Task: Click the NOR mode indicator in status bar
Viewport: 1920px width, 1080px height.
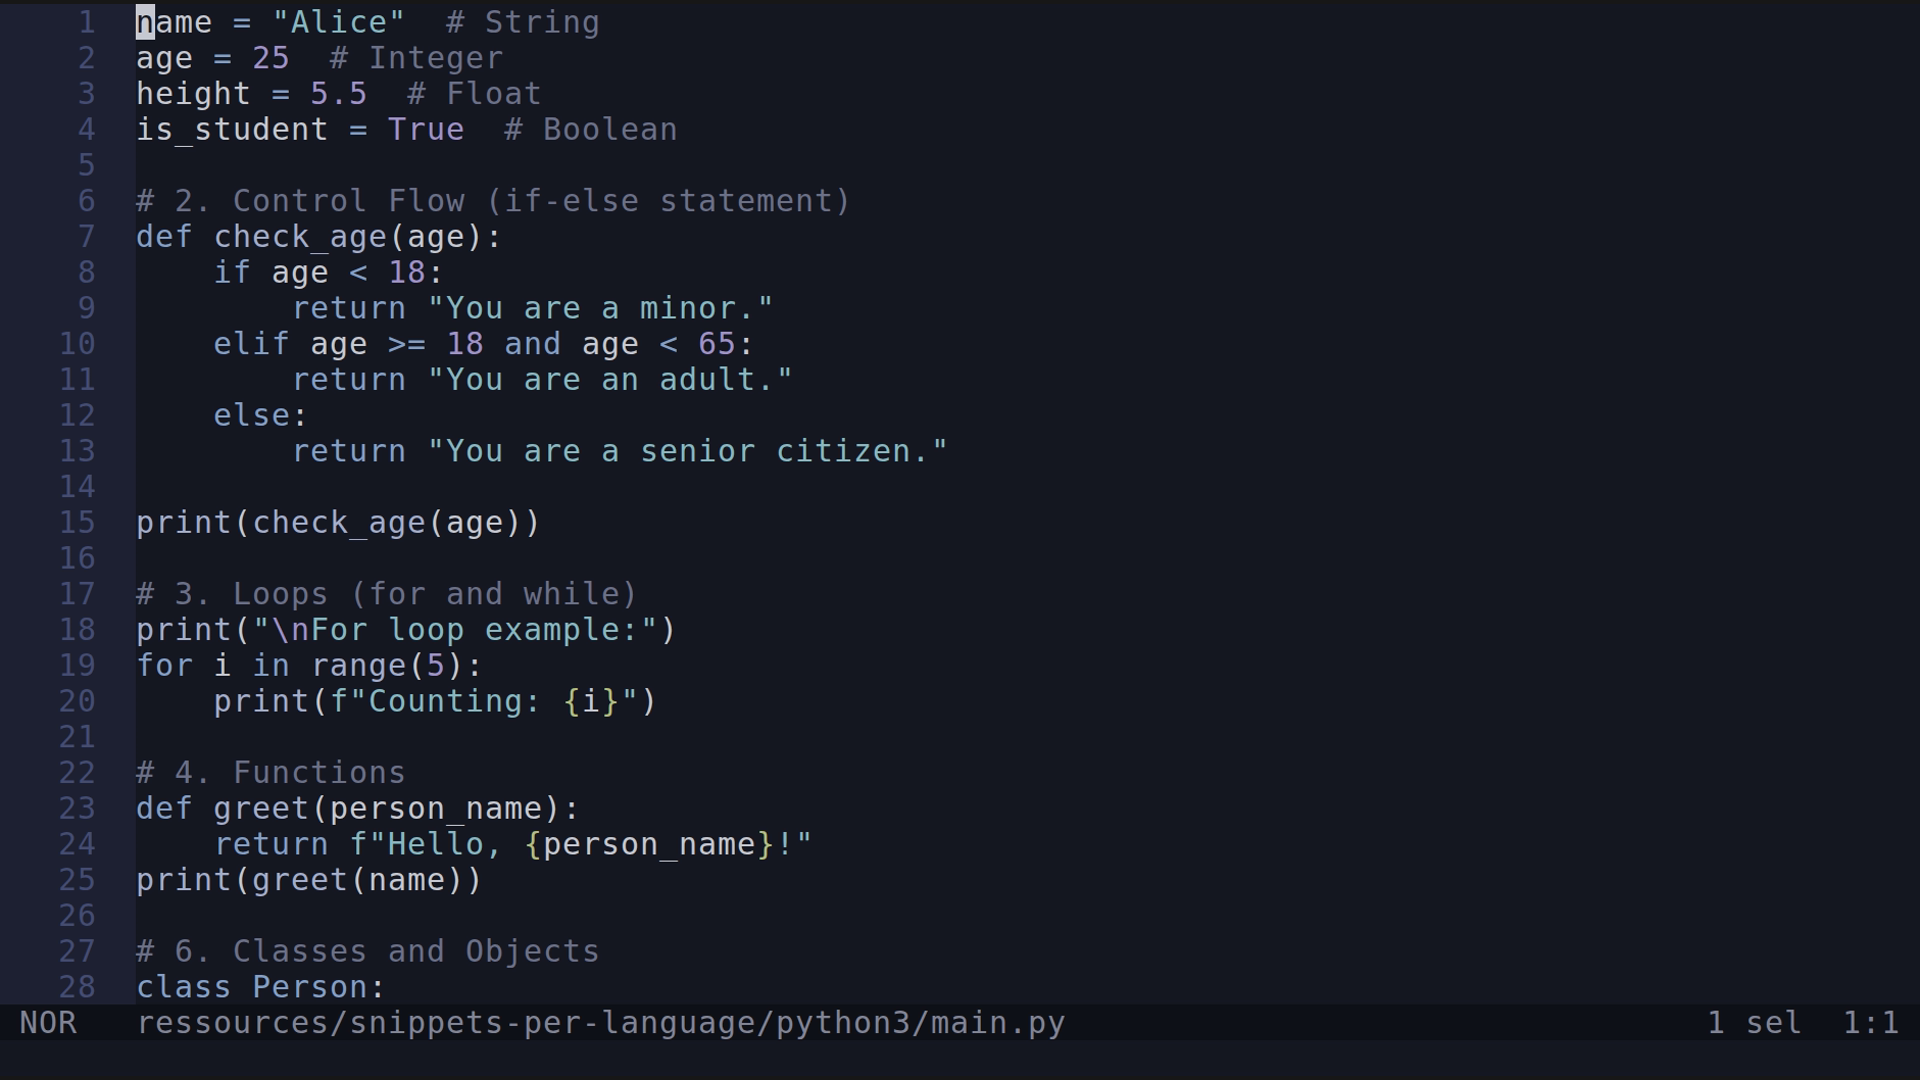Action: click(x=50, y=1022)
